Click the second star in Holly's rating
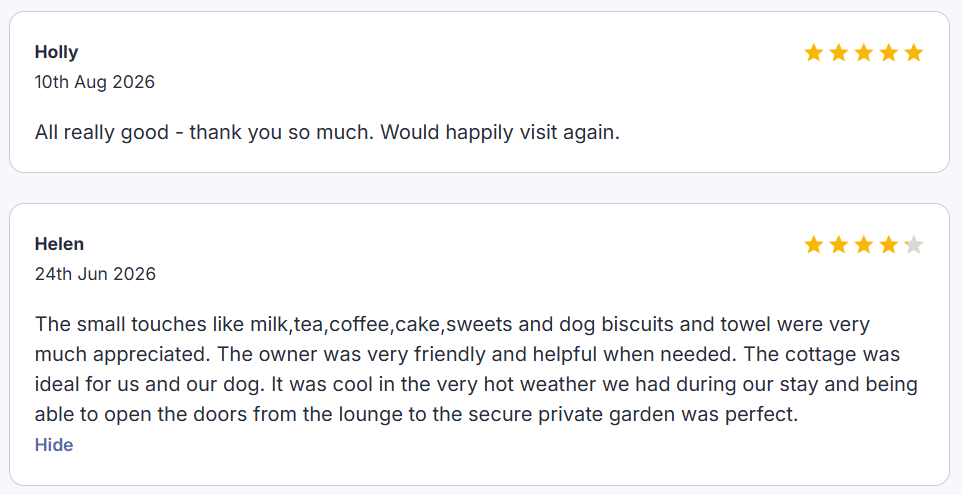Screen dimensions: 962x495 (839, 53)
